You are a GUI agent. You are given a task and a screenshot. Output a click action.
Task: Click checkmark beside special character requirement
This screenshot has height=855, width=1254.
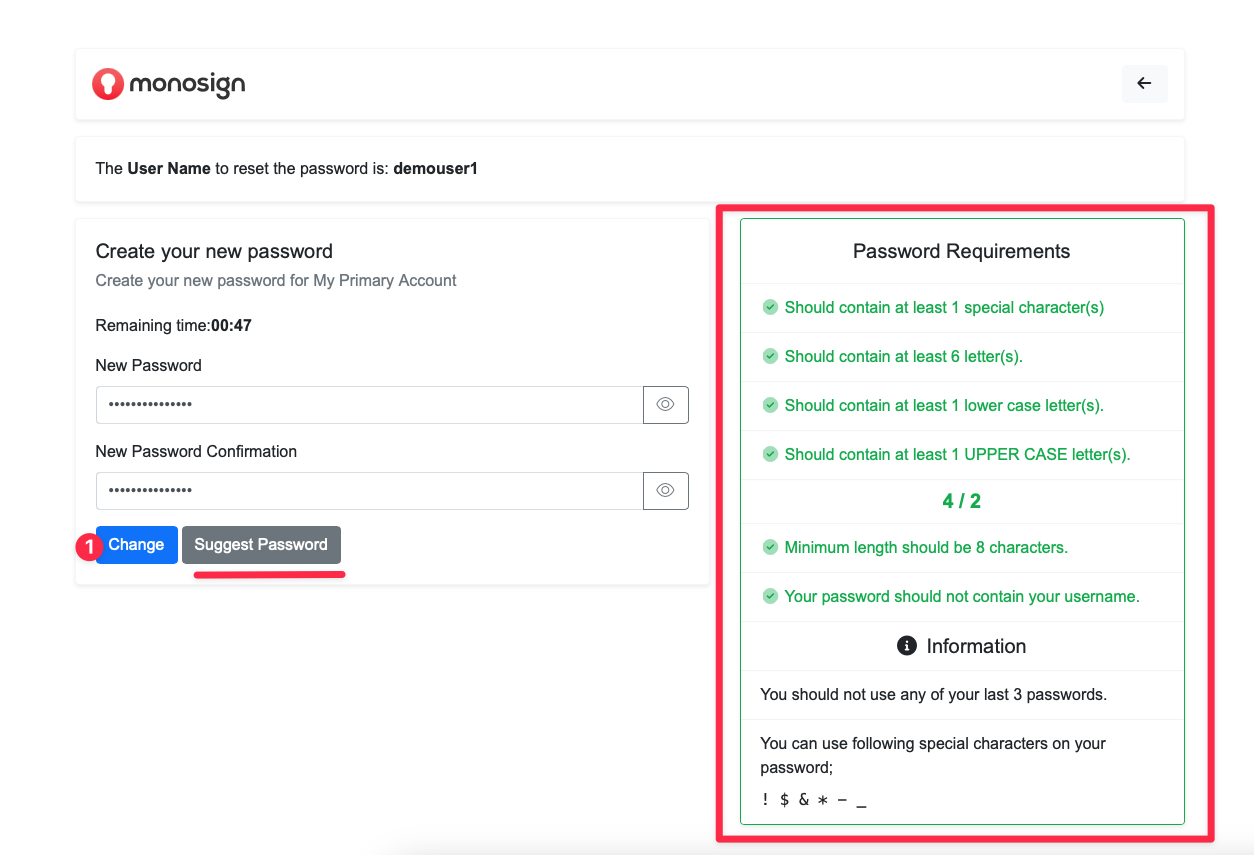pyautogui.click(x=770, y=308)
